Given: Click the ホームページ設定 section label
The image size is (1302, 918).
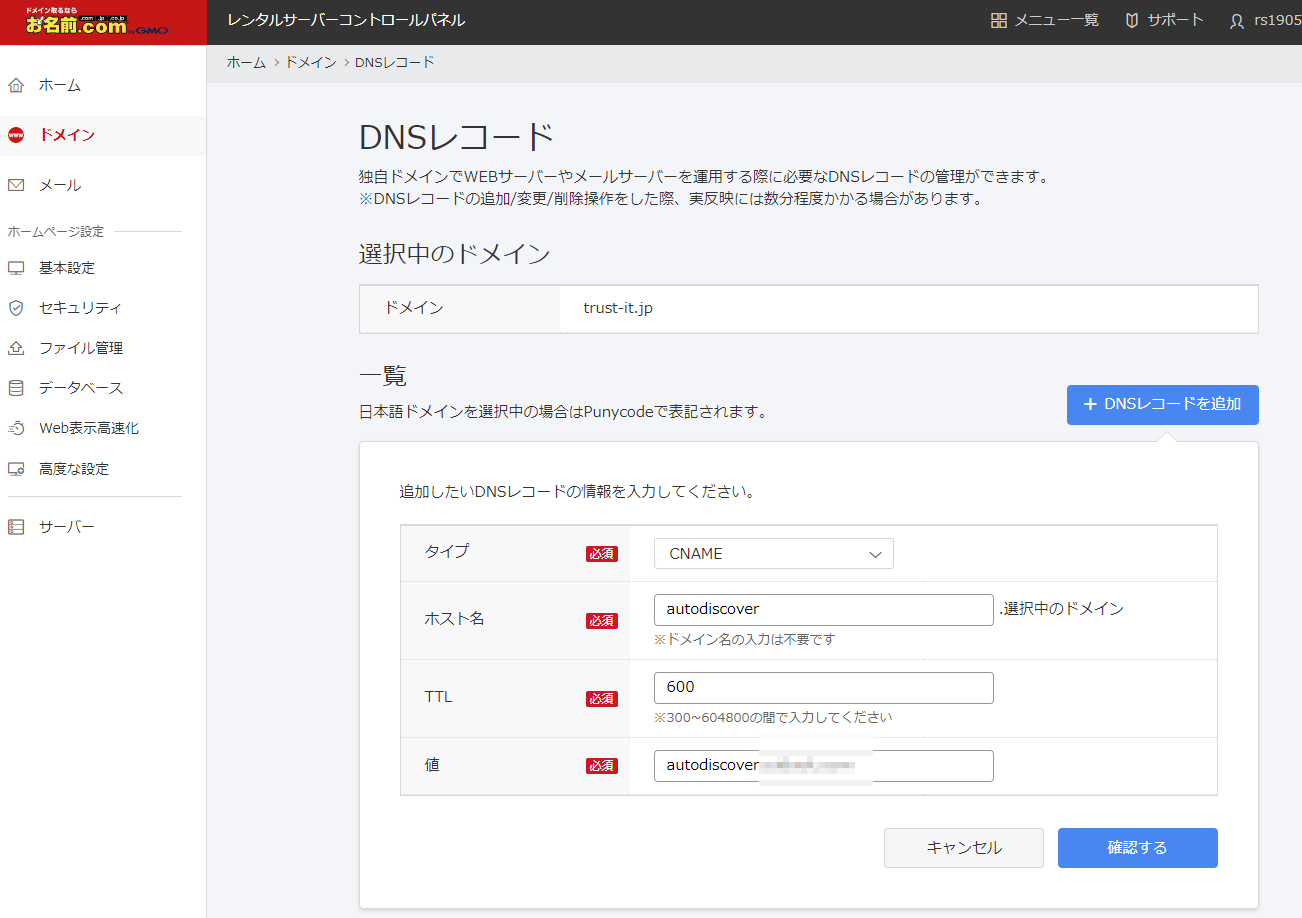Looking at the screenshot, I should coord(55,232).
